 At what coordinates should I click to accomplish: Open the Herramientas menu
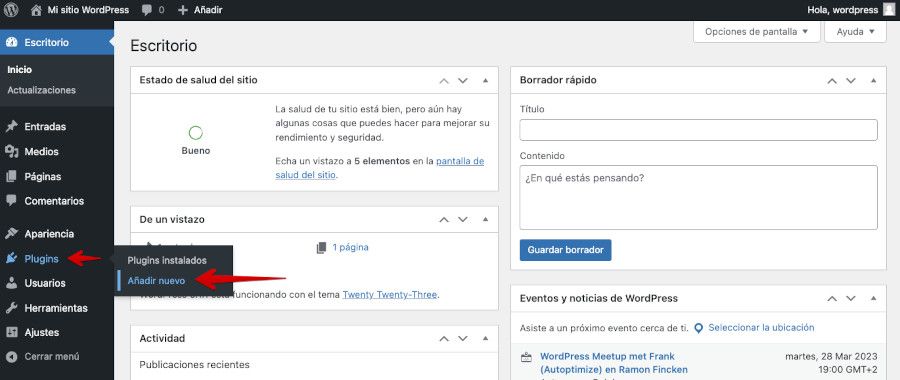click(x=57, y=308)
